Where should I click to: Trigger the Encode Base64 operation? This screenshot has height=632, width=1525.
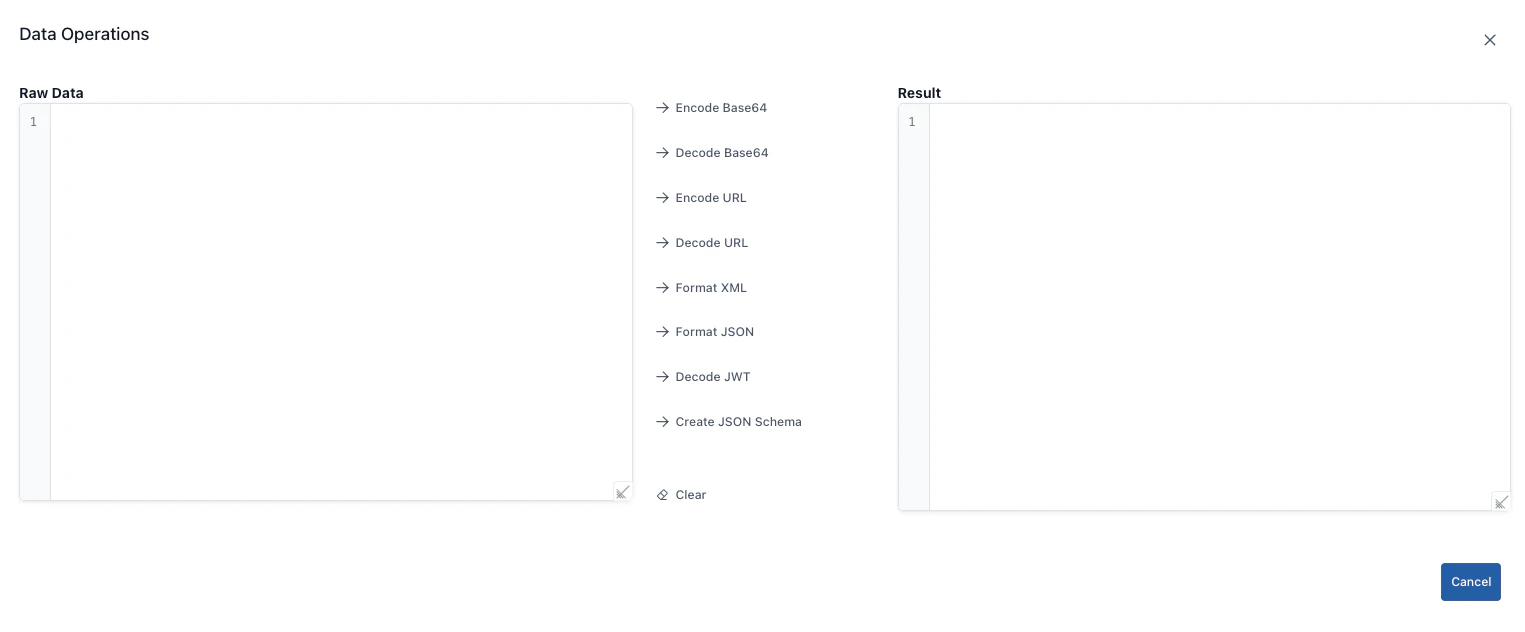(x=720, y=107)
